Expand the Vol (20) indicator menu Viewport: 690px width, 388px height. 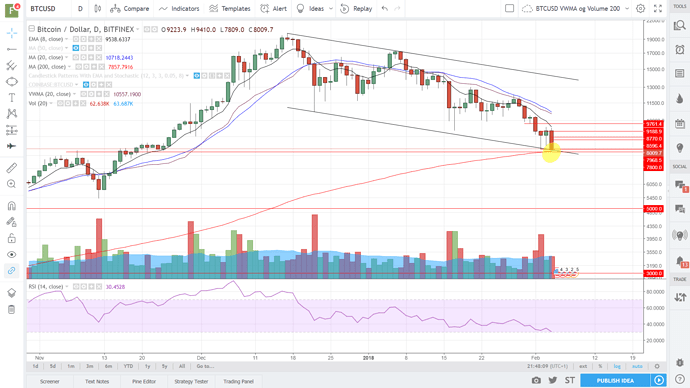(x=51, y=103)
